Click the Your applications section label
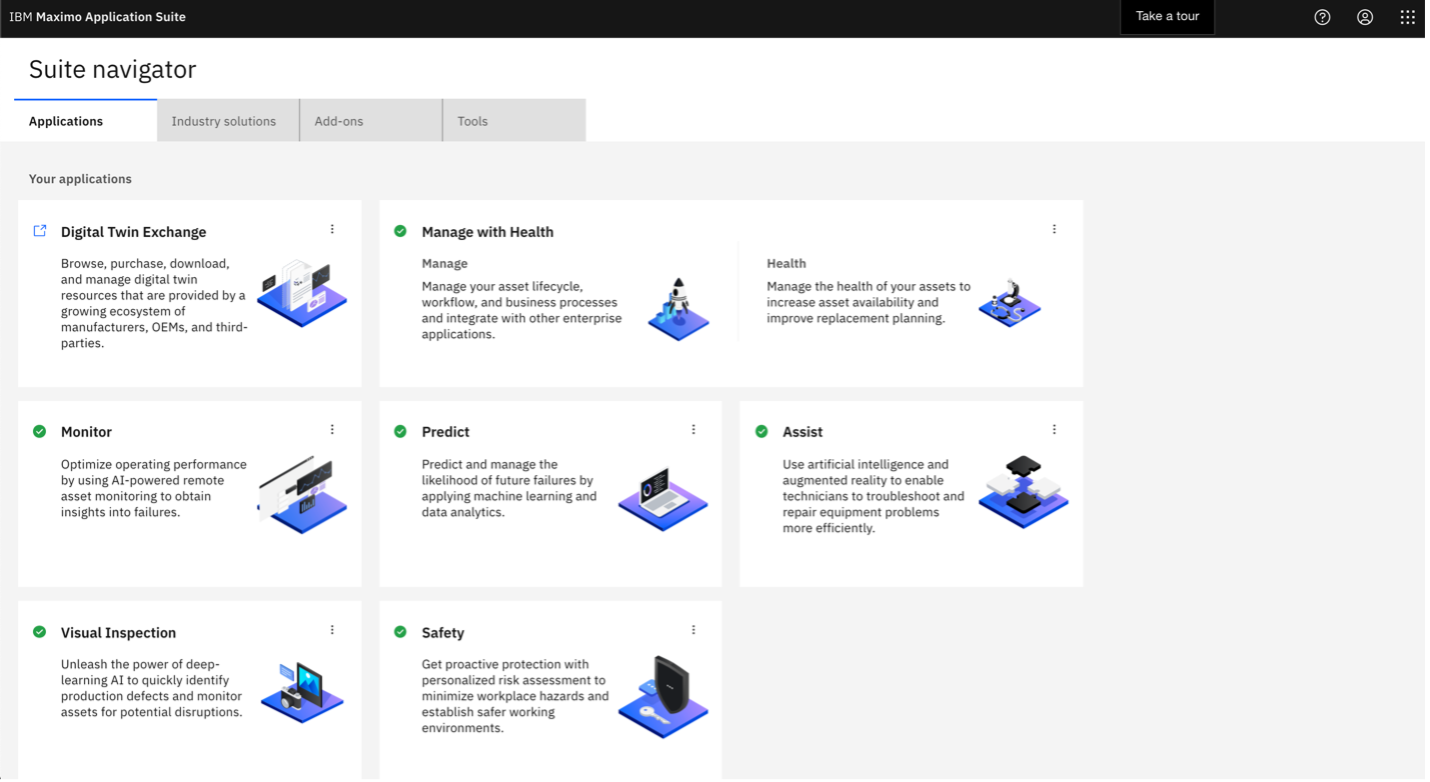Image resolution: width=1430 pixels, height=782 pixels. pos(80,179)
